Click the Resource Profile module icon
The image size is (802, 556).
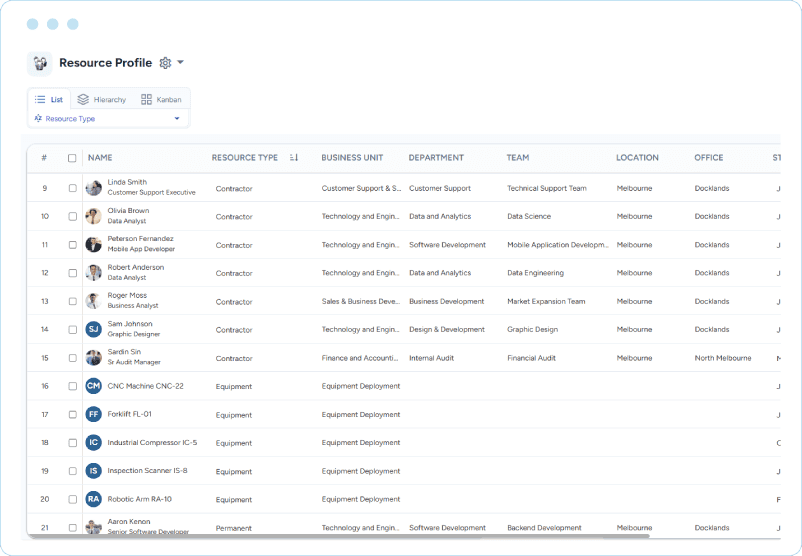click(40, 63)
